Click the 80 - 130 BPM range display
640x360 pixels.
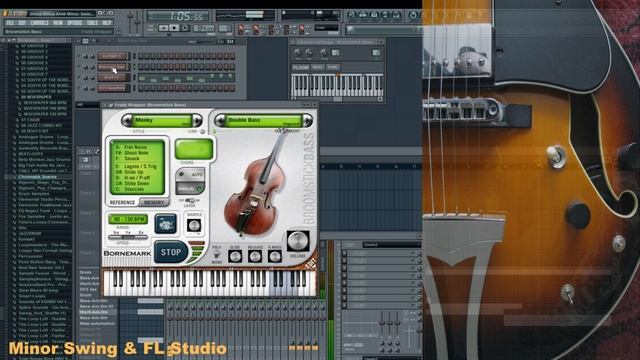128,219
